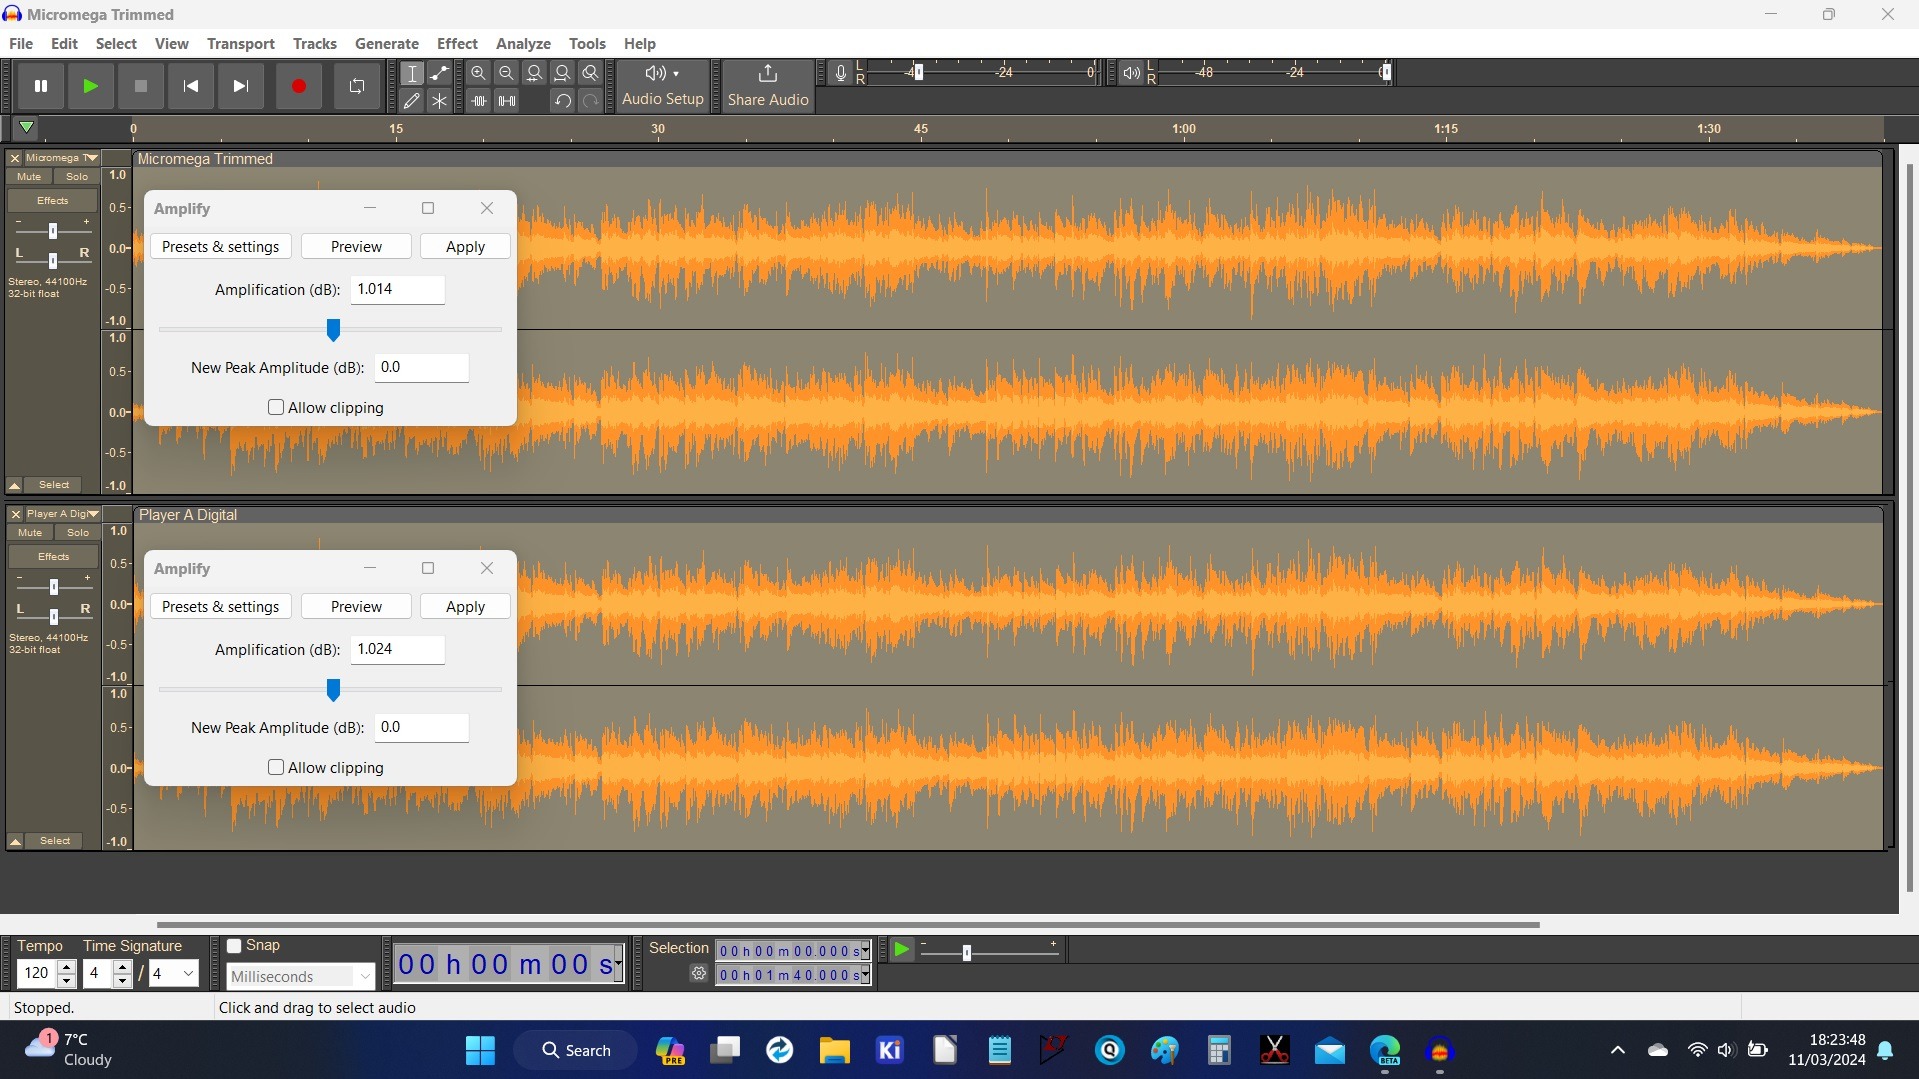Open the Generate menu

(x=387, y=43)
